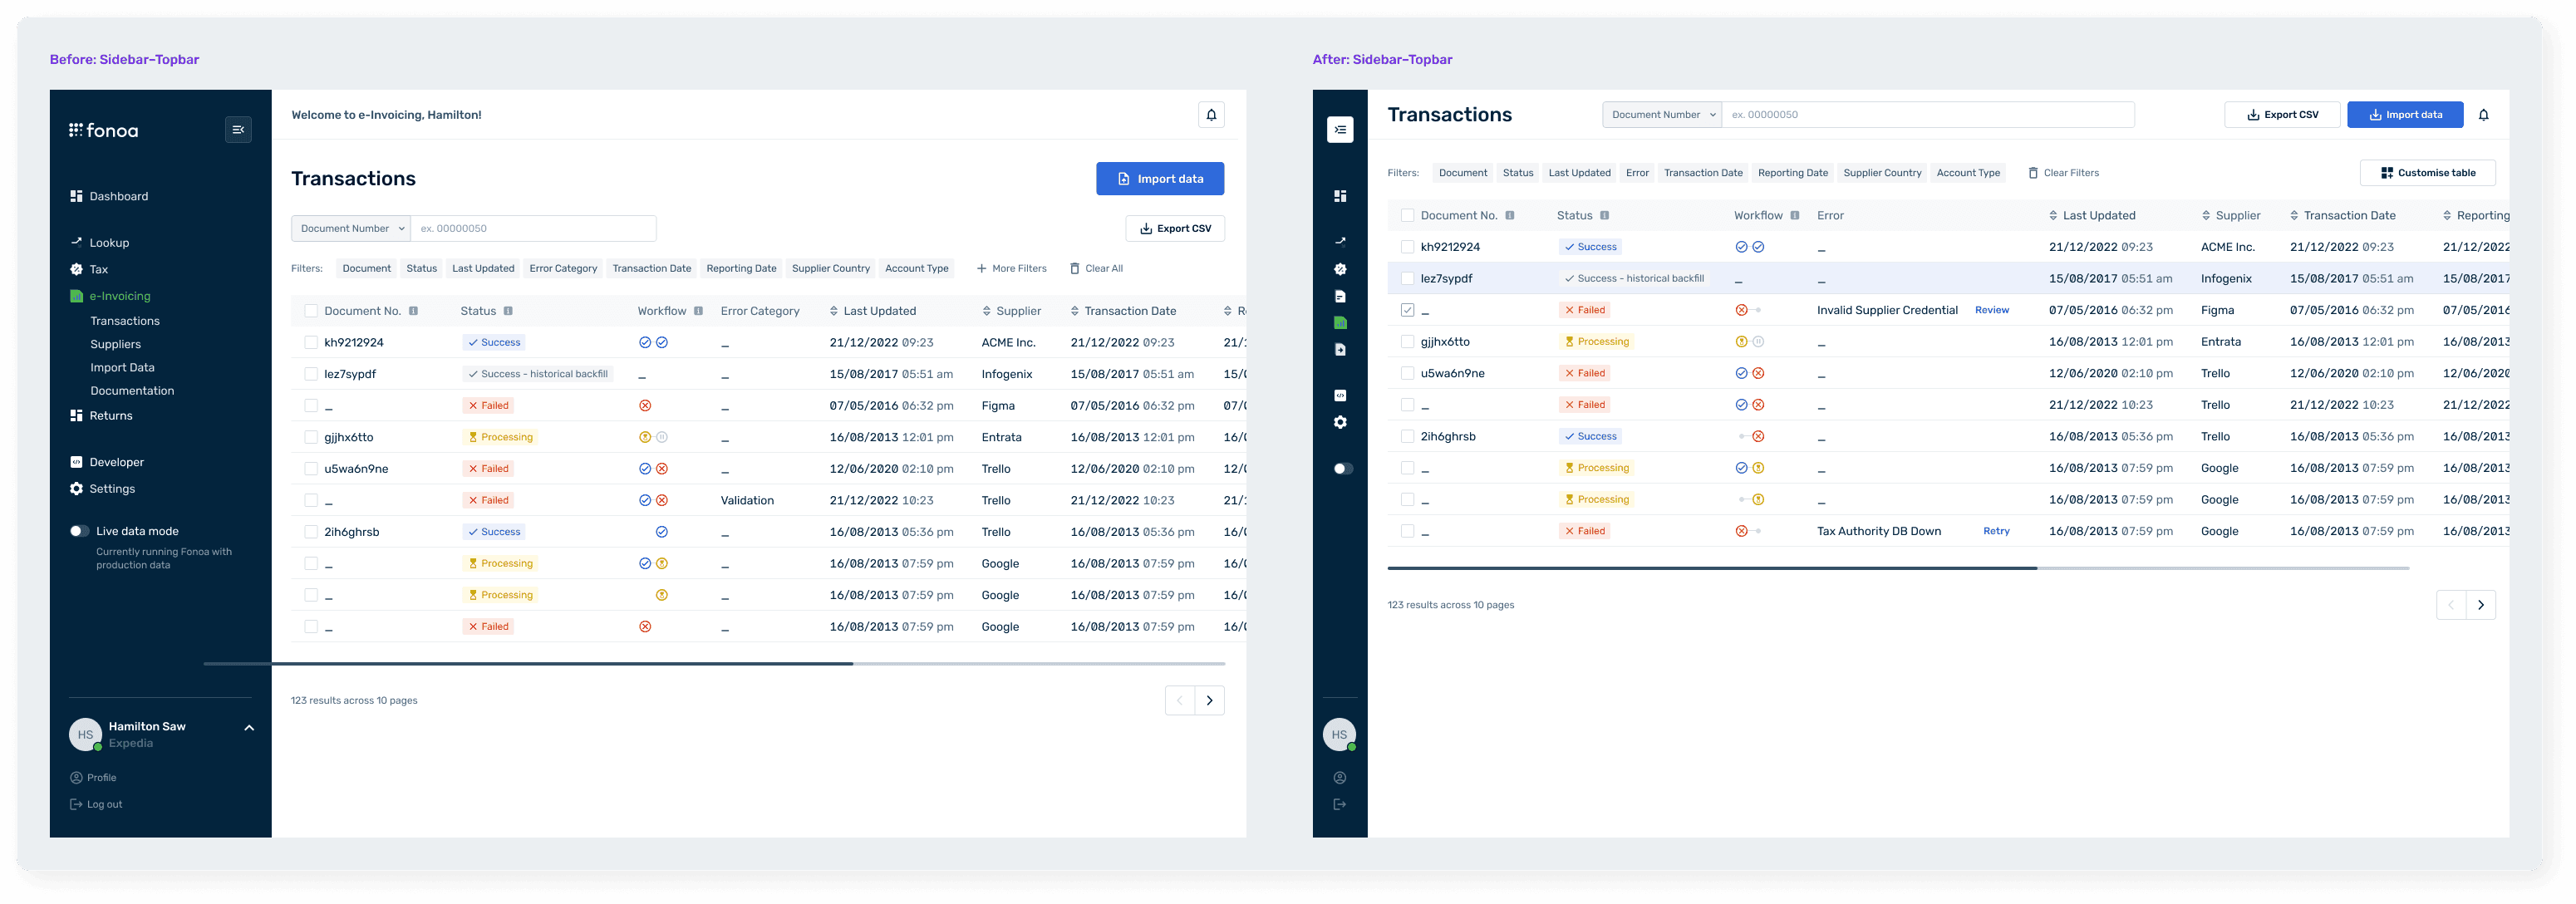Click the Dashboard icon in the collapsed sidebar
2576x904 pixels.
(1340, 196)
